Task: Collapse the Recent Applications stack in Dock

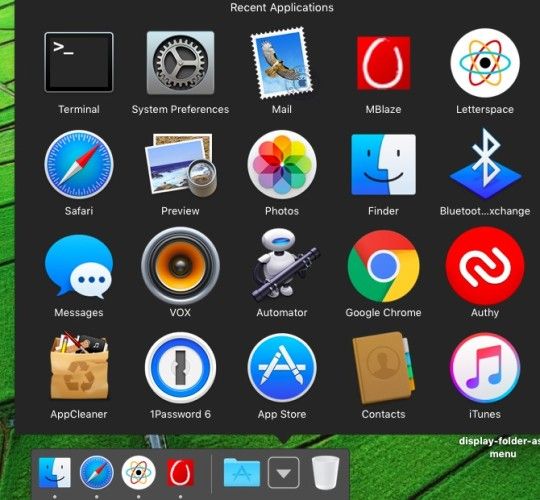Action: coord(284,473)
